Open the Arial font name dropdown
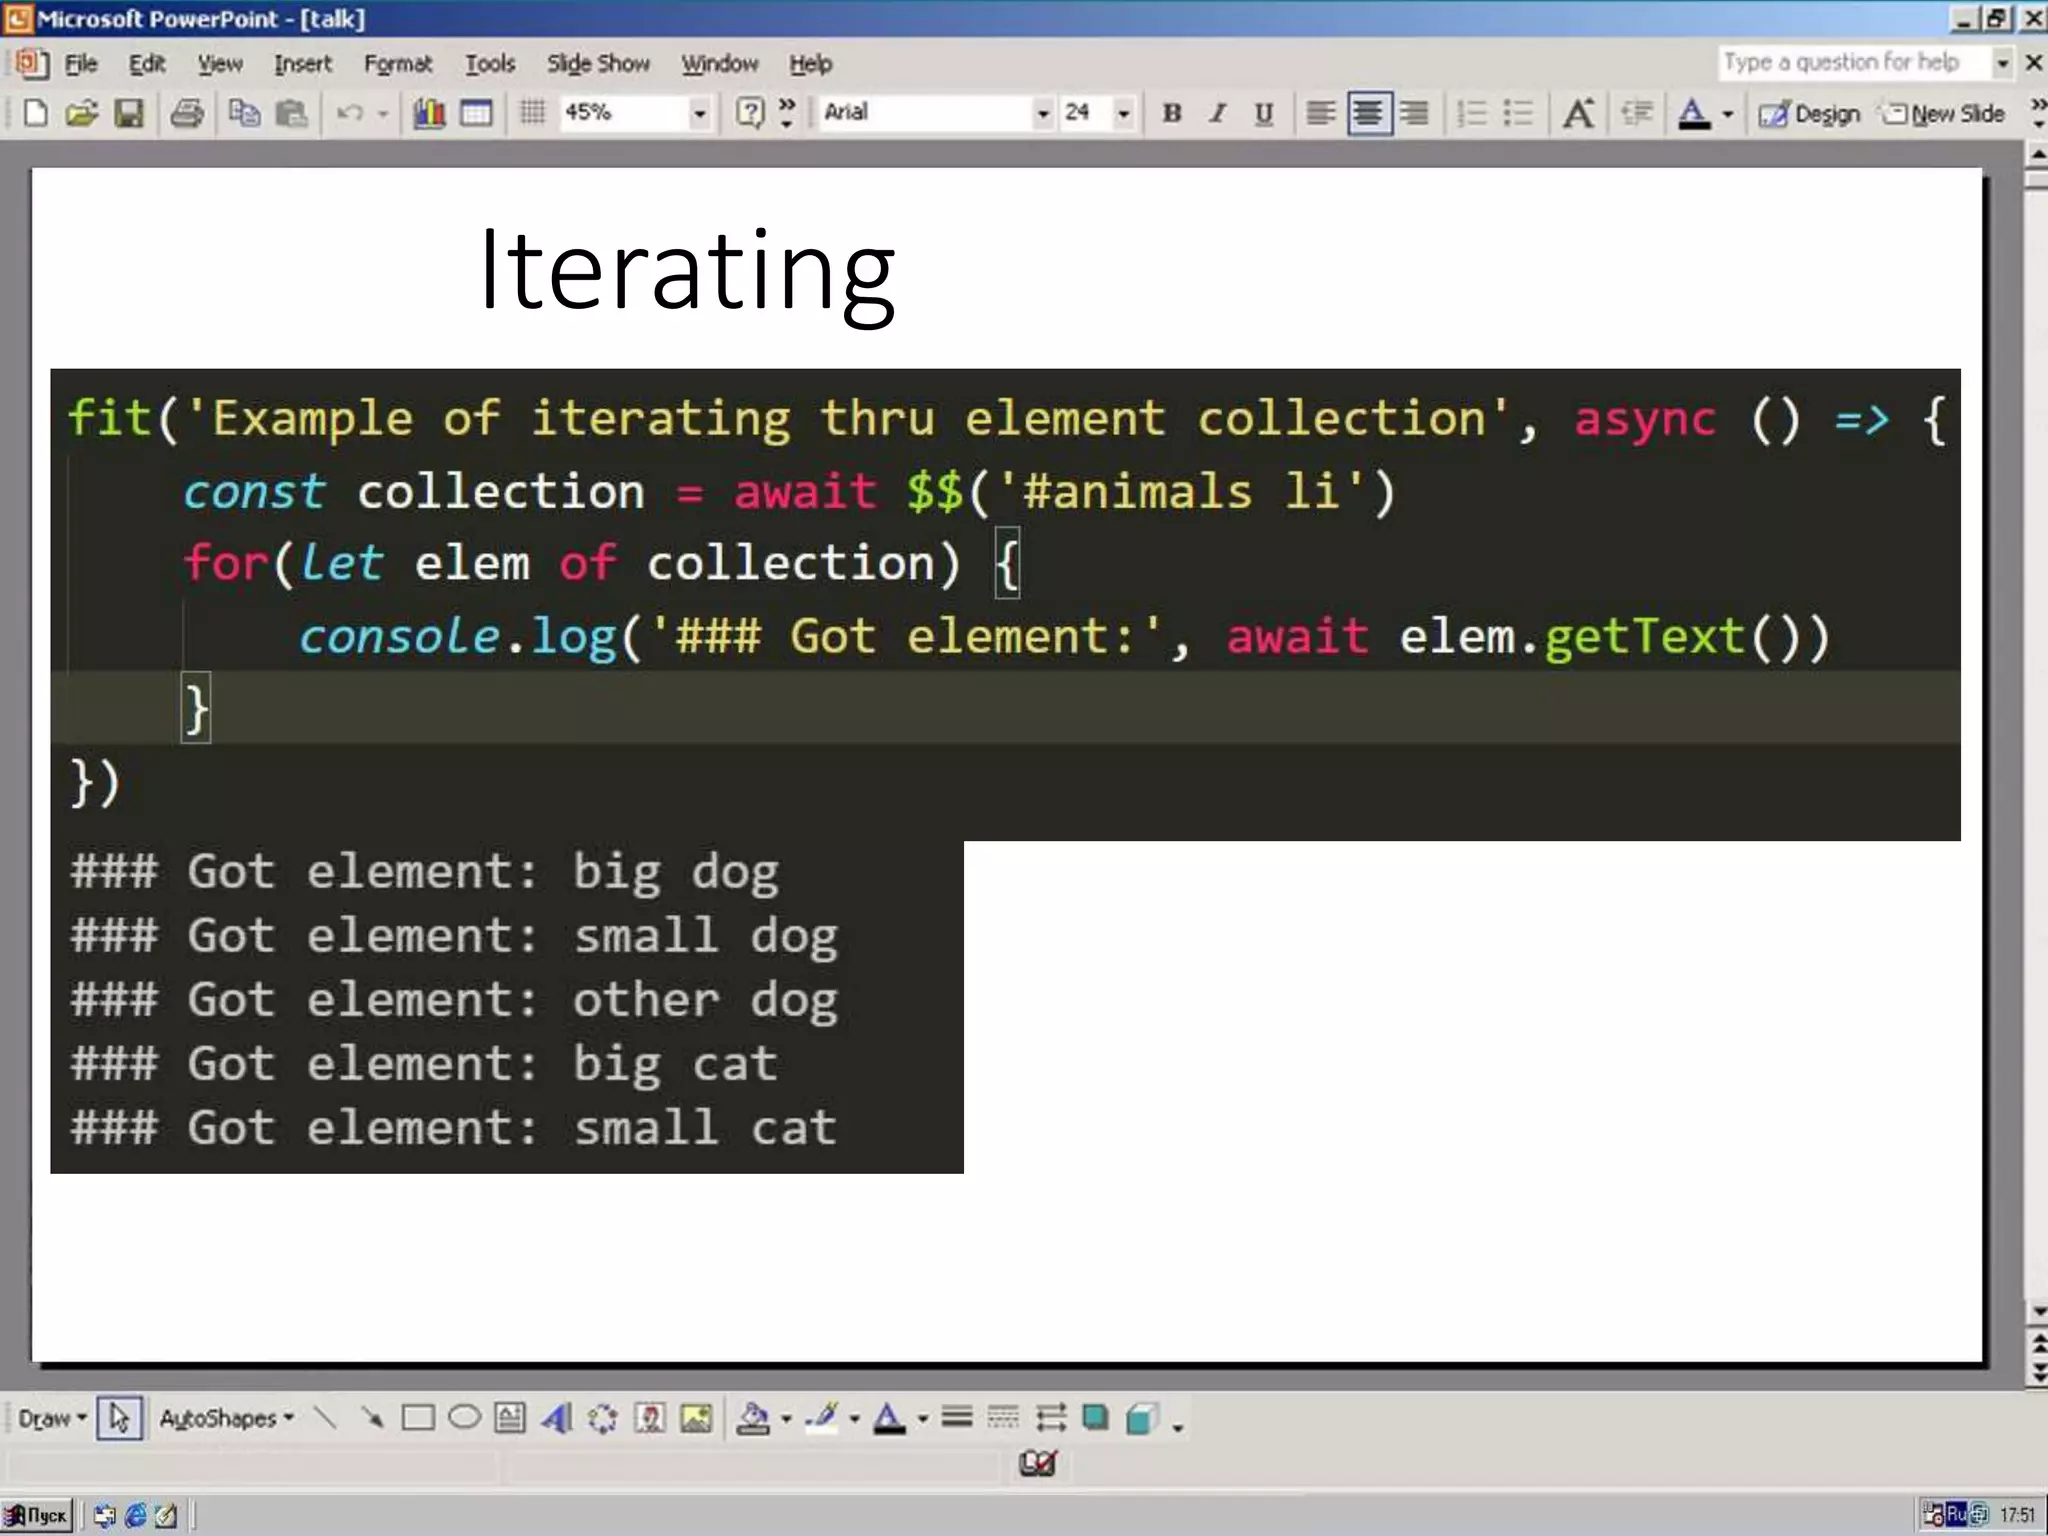Viewport: 2048px width, 1536px height. [1043, 113]
